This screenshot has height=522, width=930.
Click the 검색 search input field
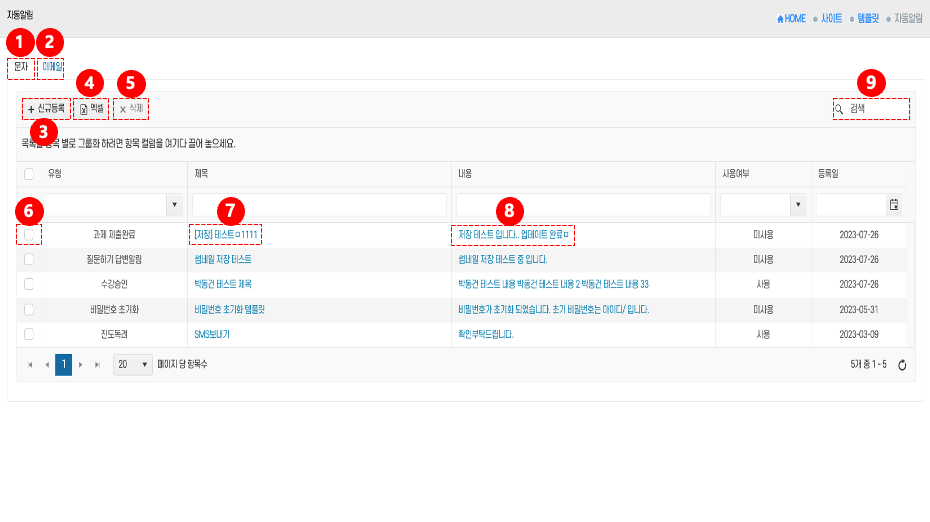876,108
